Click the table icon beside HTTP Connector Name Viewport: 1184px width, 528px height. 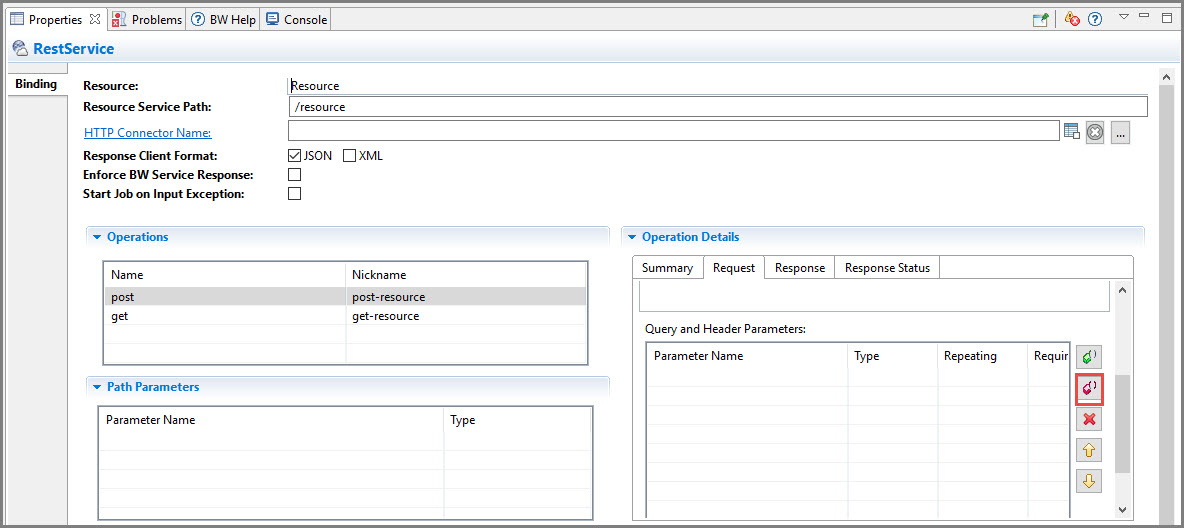point(1072,132)
